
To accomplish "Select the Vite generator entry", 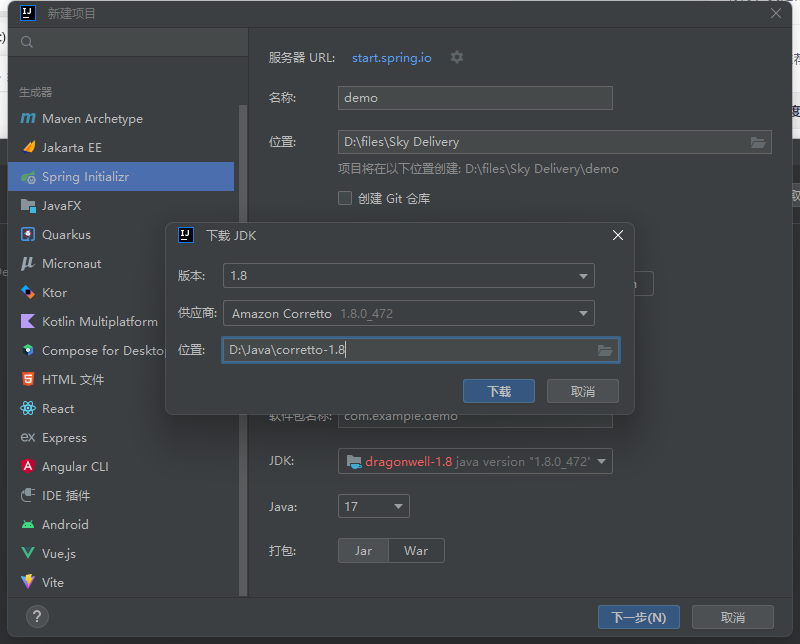I will pos(121,582).
